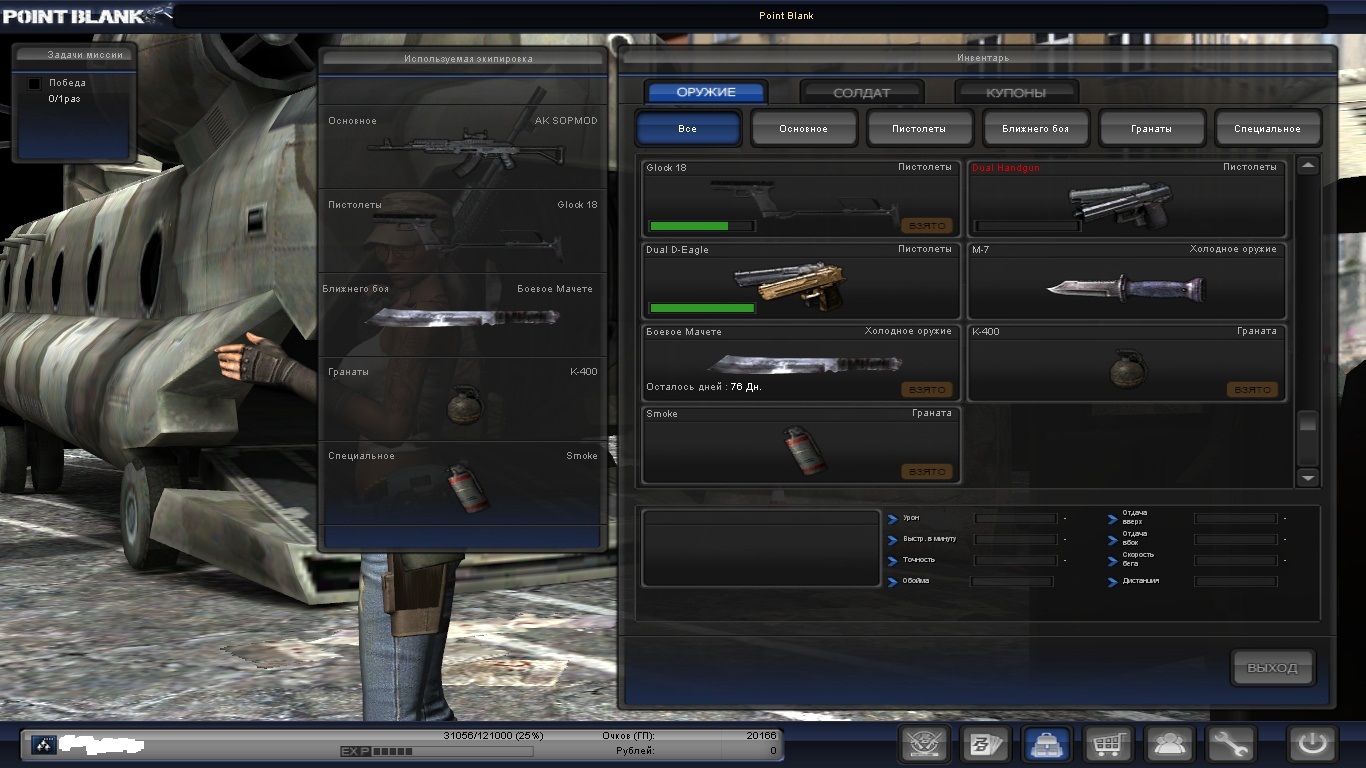This screenshot has height=768, width=1366.
Task: Click the Point Blank logo
Action: (86, 14)
